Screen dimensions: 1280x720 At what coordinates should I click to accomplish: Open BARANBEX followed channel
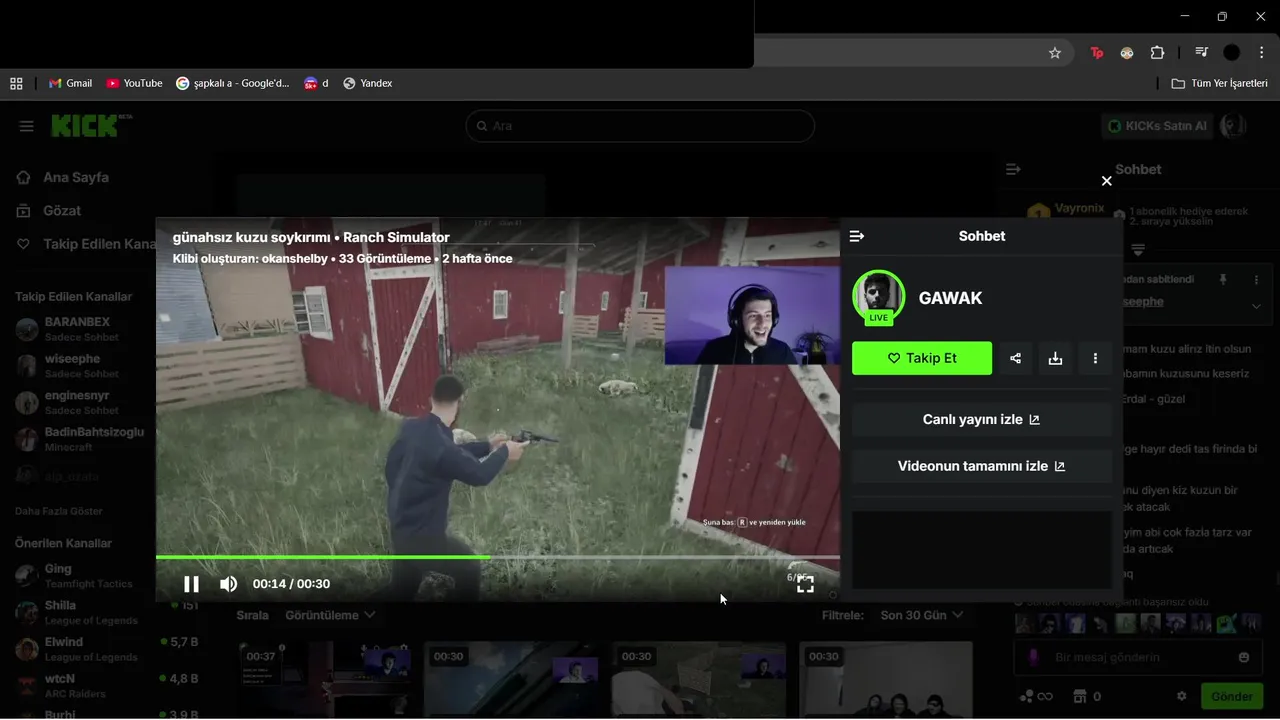click(x=78, y=329)
